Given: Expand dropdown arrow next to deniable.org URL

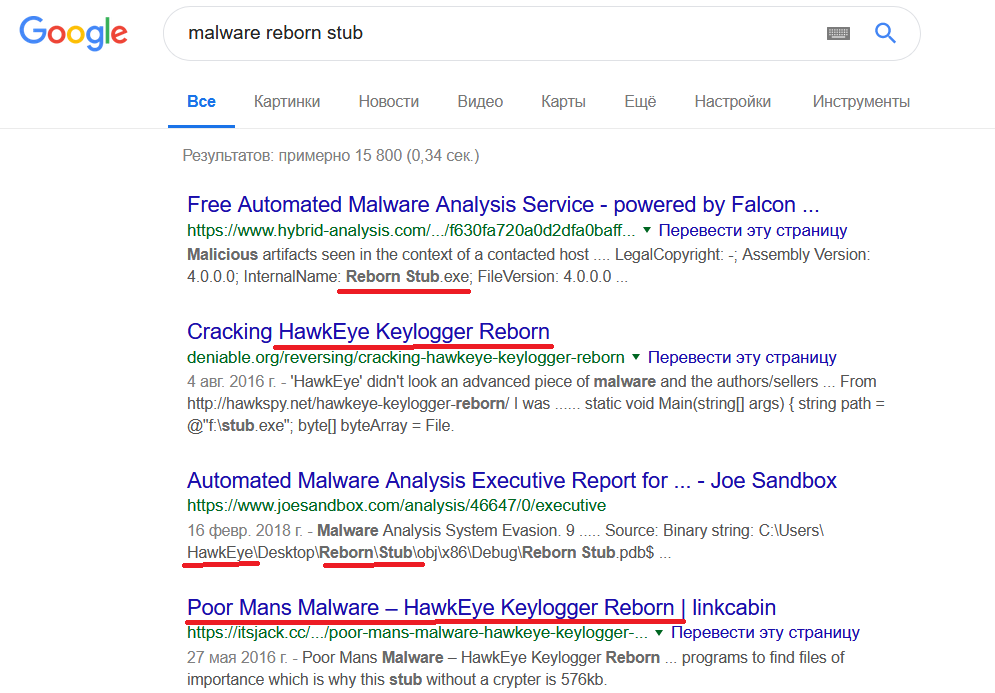Looking at the screenshot, I should (636, 357).
